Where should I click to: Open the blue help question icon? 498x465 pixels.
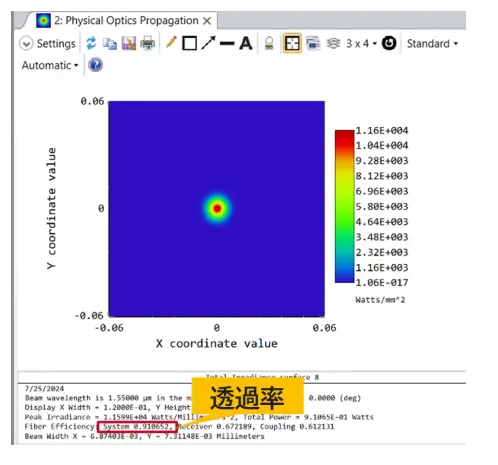coord(95,65)
